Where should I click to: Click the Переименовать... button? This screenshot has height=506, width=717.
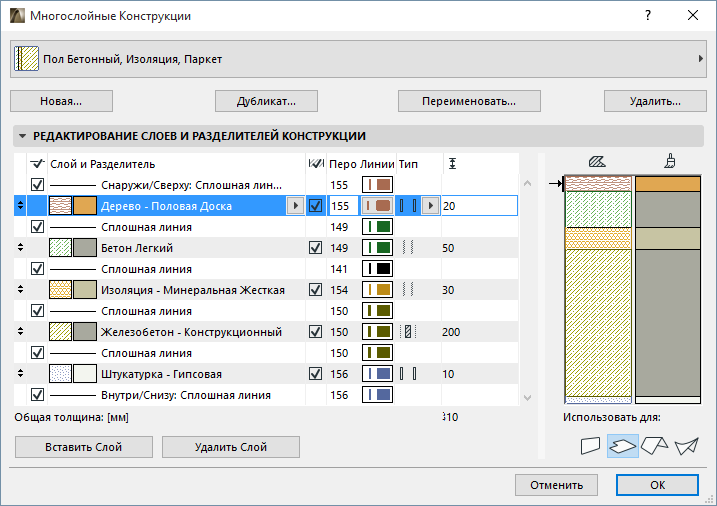tap(469, 101)
